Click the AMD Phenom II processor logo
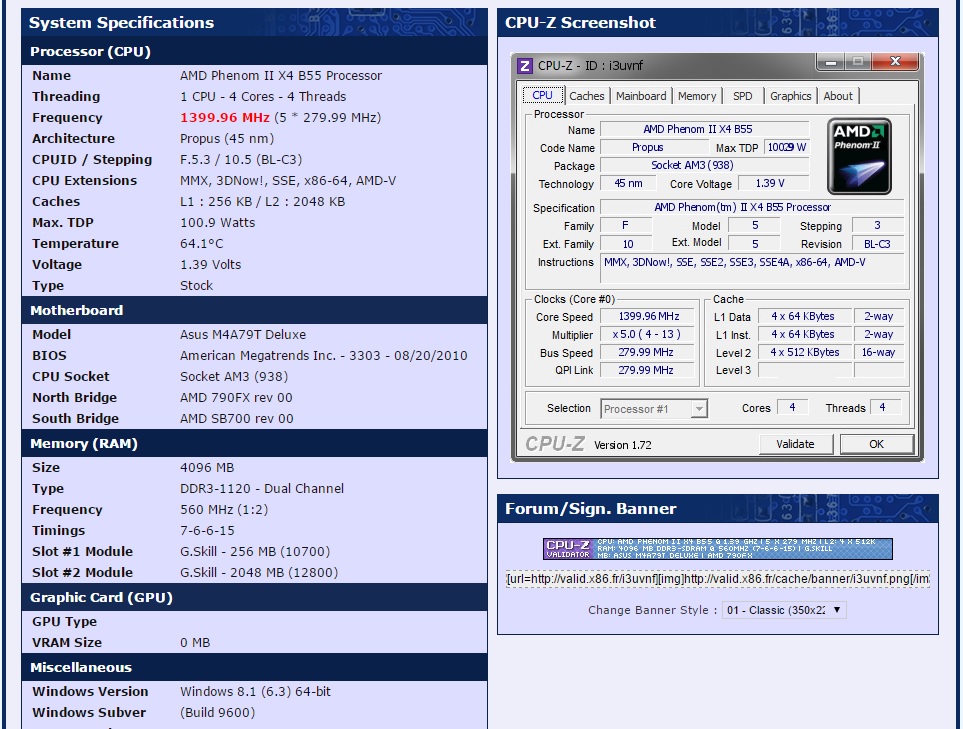Viewport: 963px width, 729px height. click(859, 157)
